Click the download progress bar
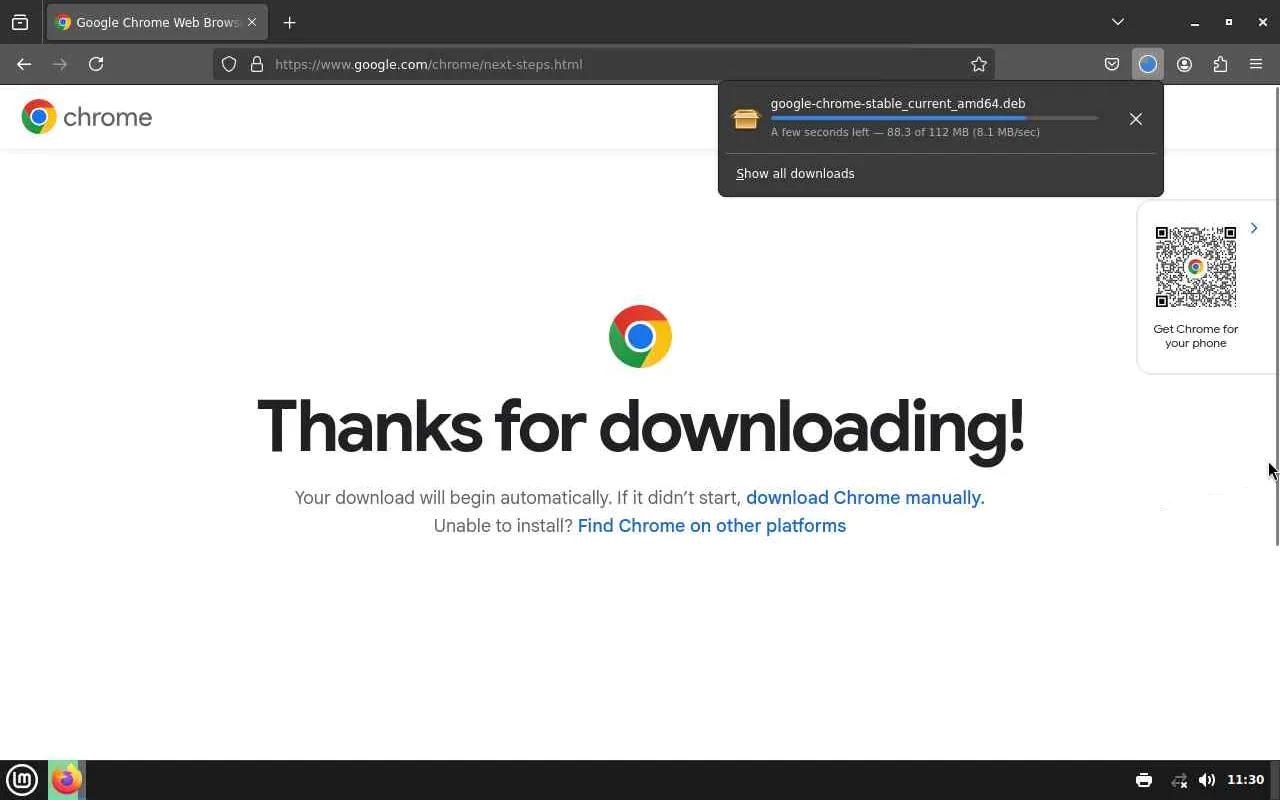 (934, 118)
